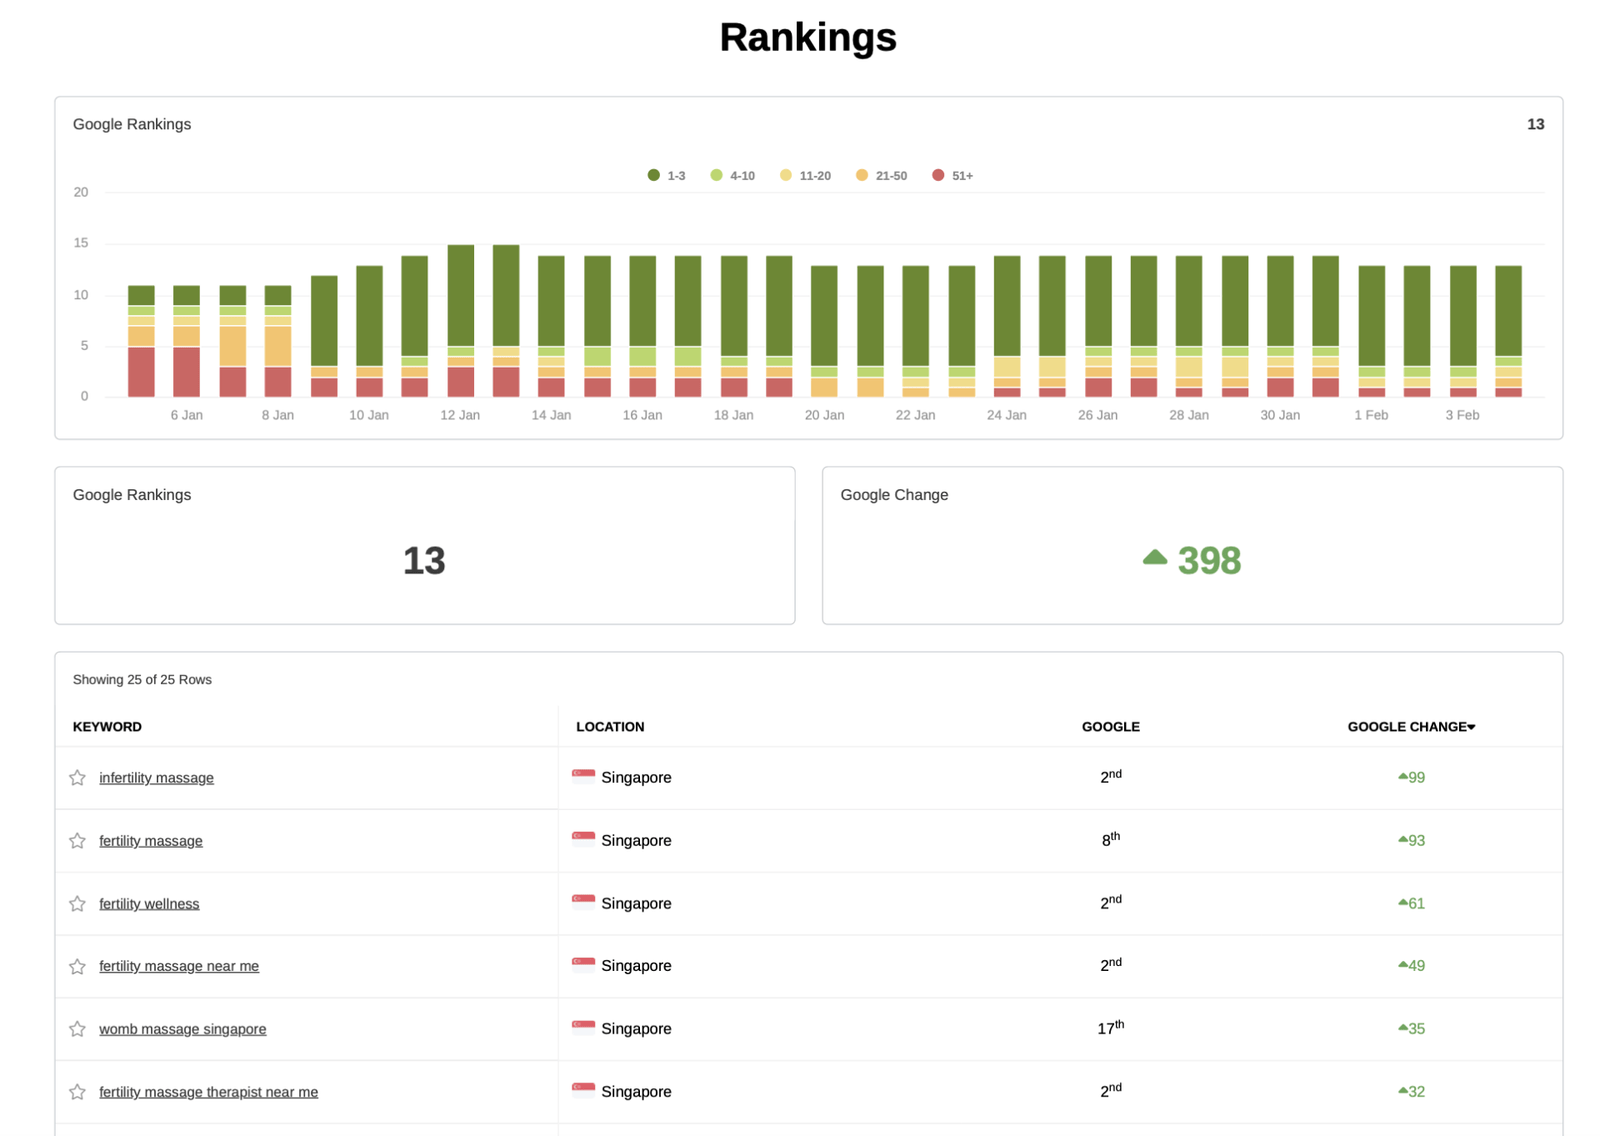This screenshot has height=1136, width=1600.
Task: Star the "womb massage singapore" row
Action: (x=77, y=1028)
